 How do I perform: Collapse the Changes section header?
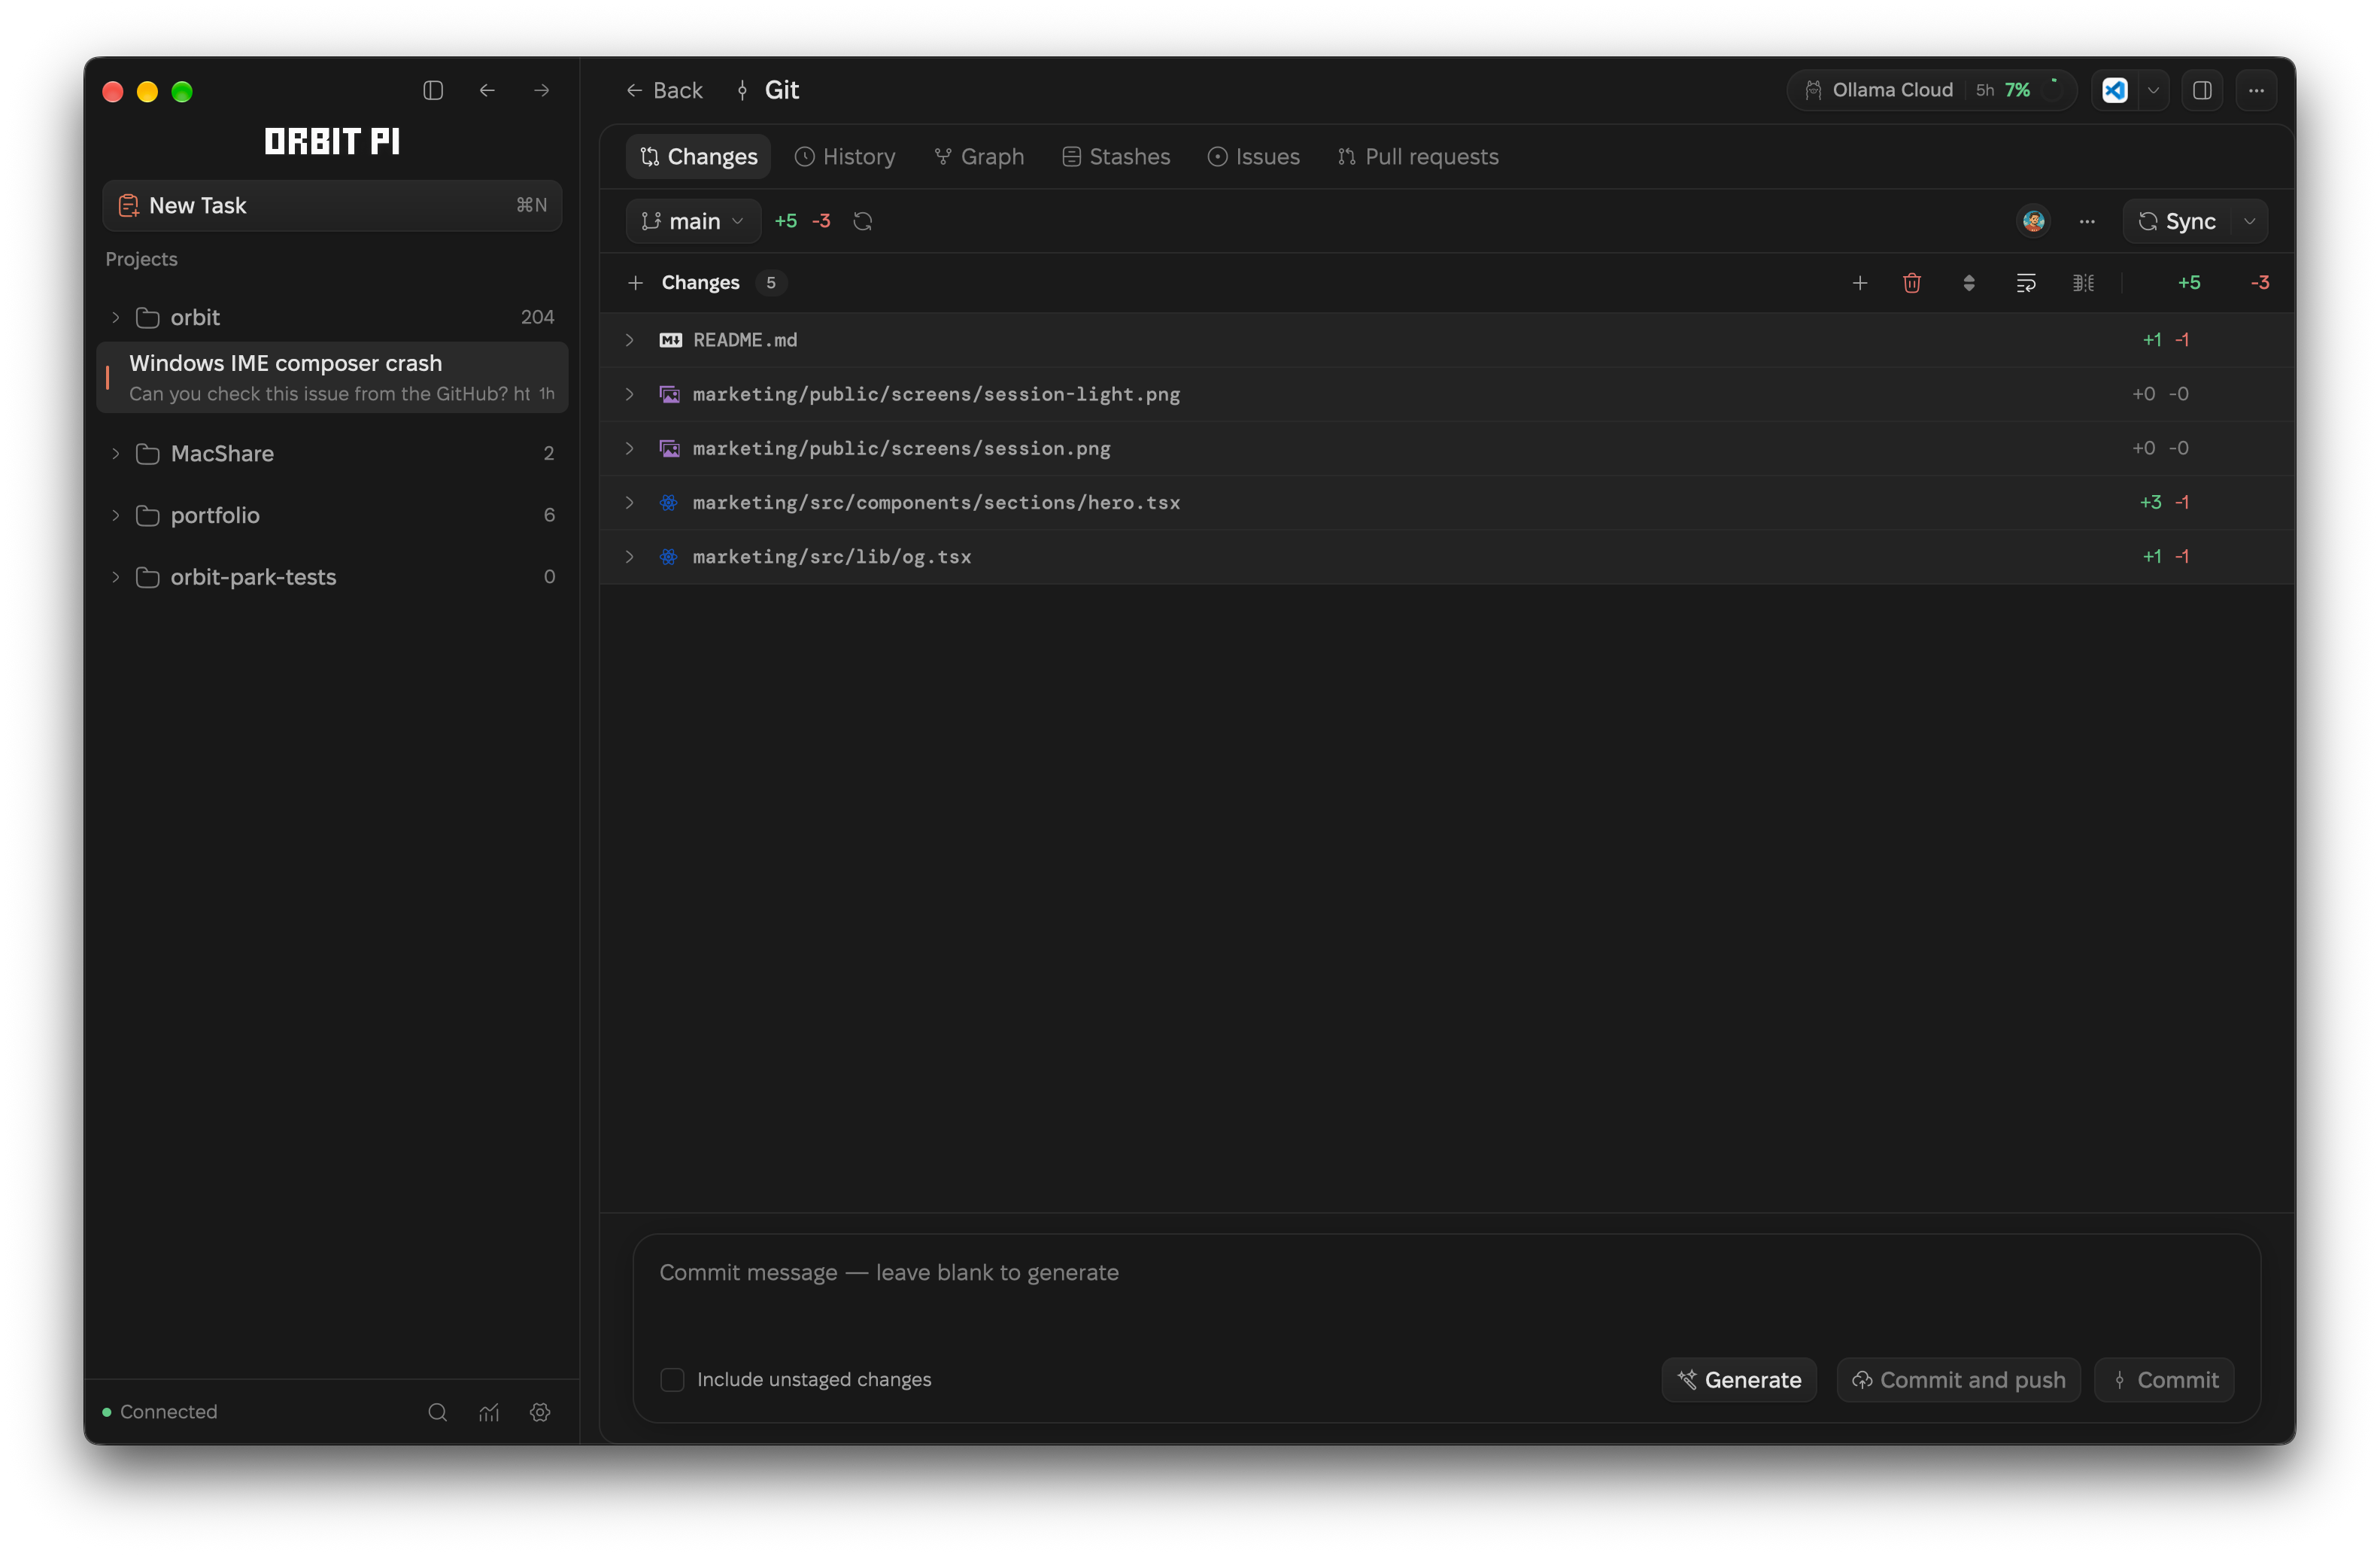[x=700, y=283]
